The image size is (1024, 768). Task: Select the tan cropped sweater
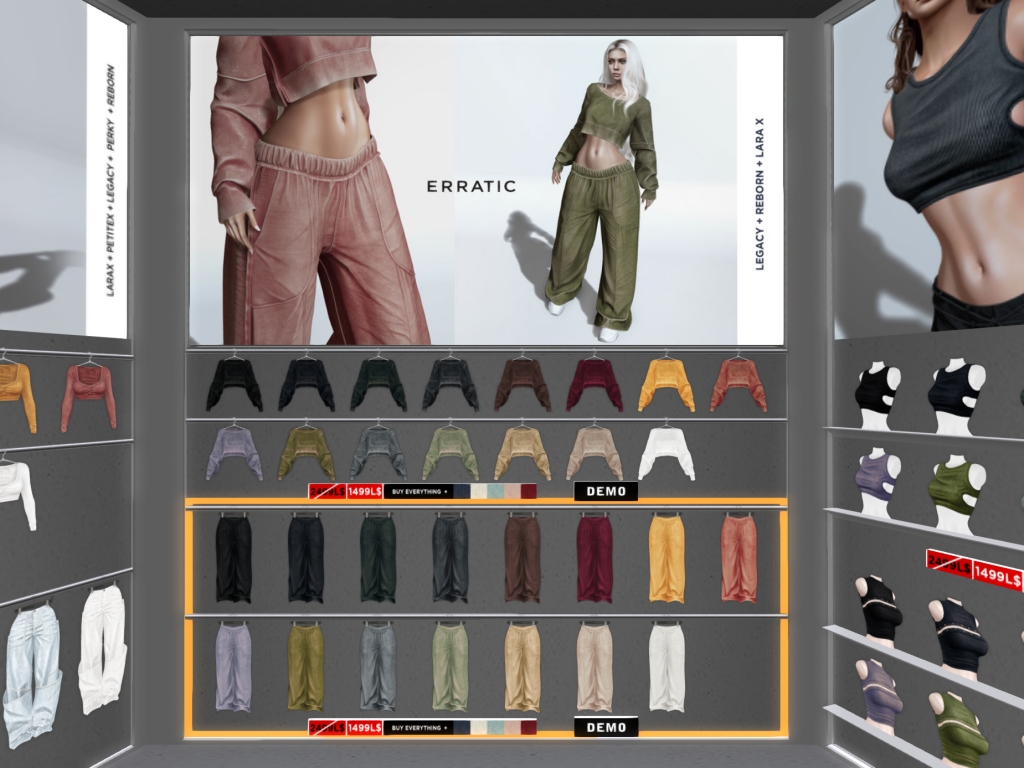(522, 453)
